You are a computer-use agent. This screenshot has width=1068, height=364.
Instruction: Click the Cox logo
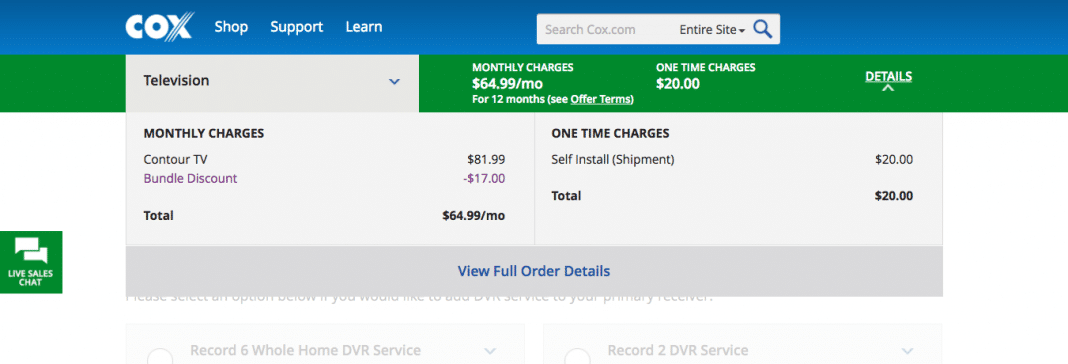pos(159,27)
